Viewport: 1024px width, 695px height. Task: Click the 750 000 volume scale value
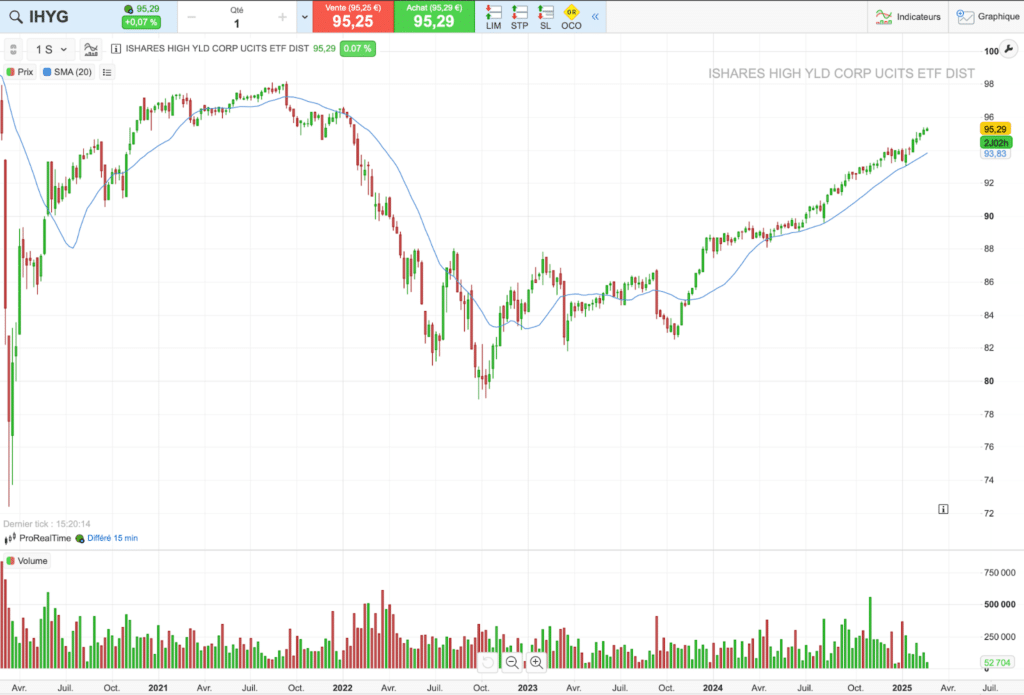click(999, 573)
